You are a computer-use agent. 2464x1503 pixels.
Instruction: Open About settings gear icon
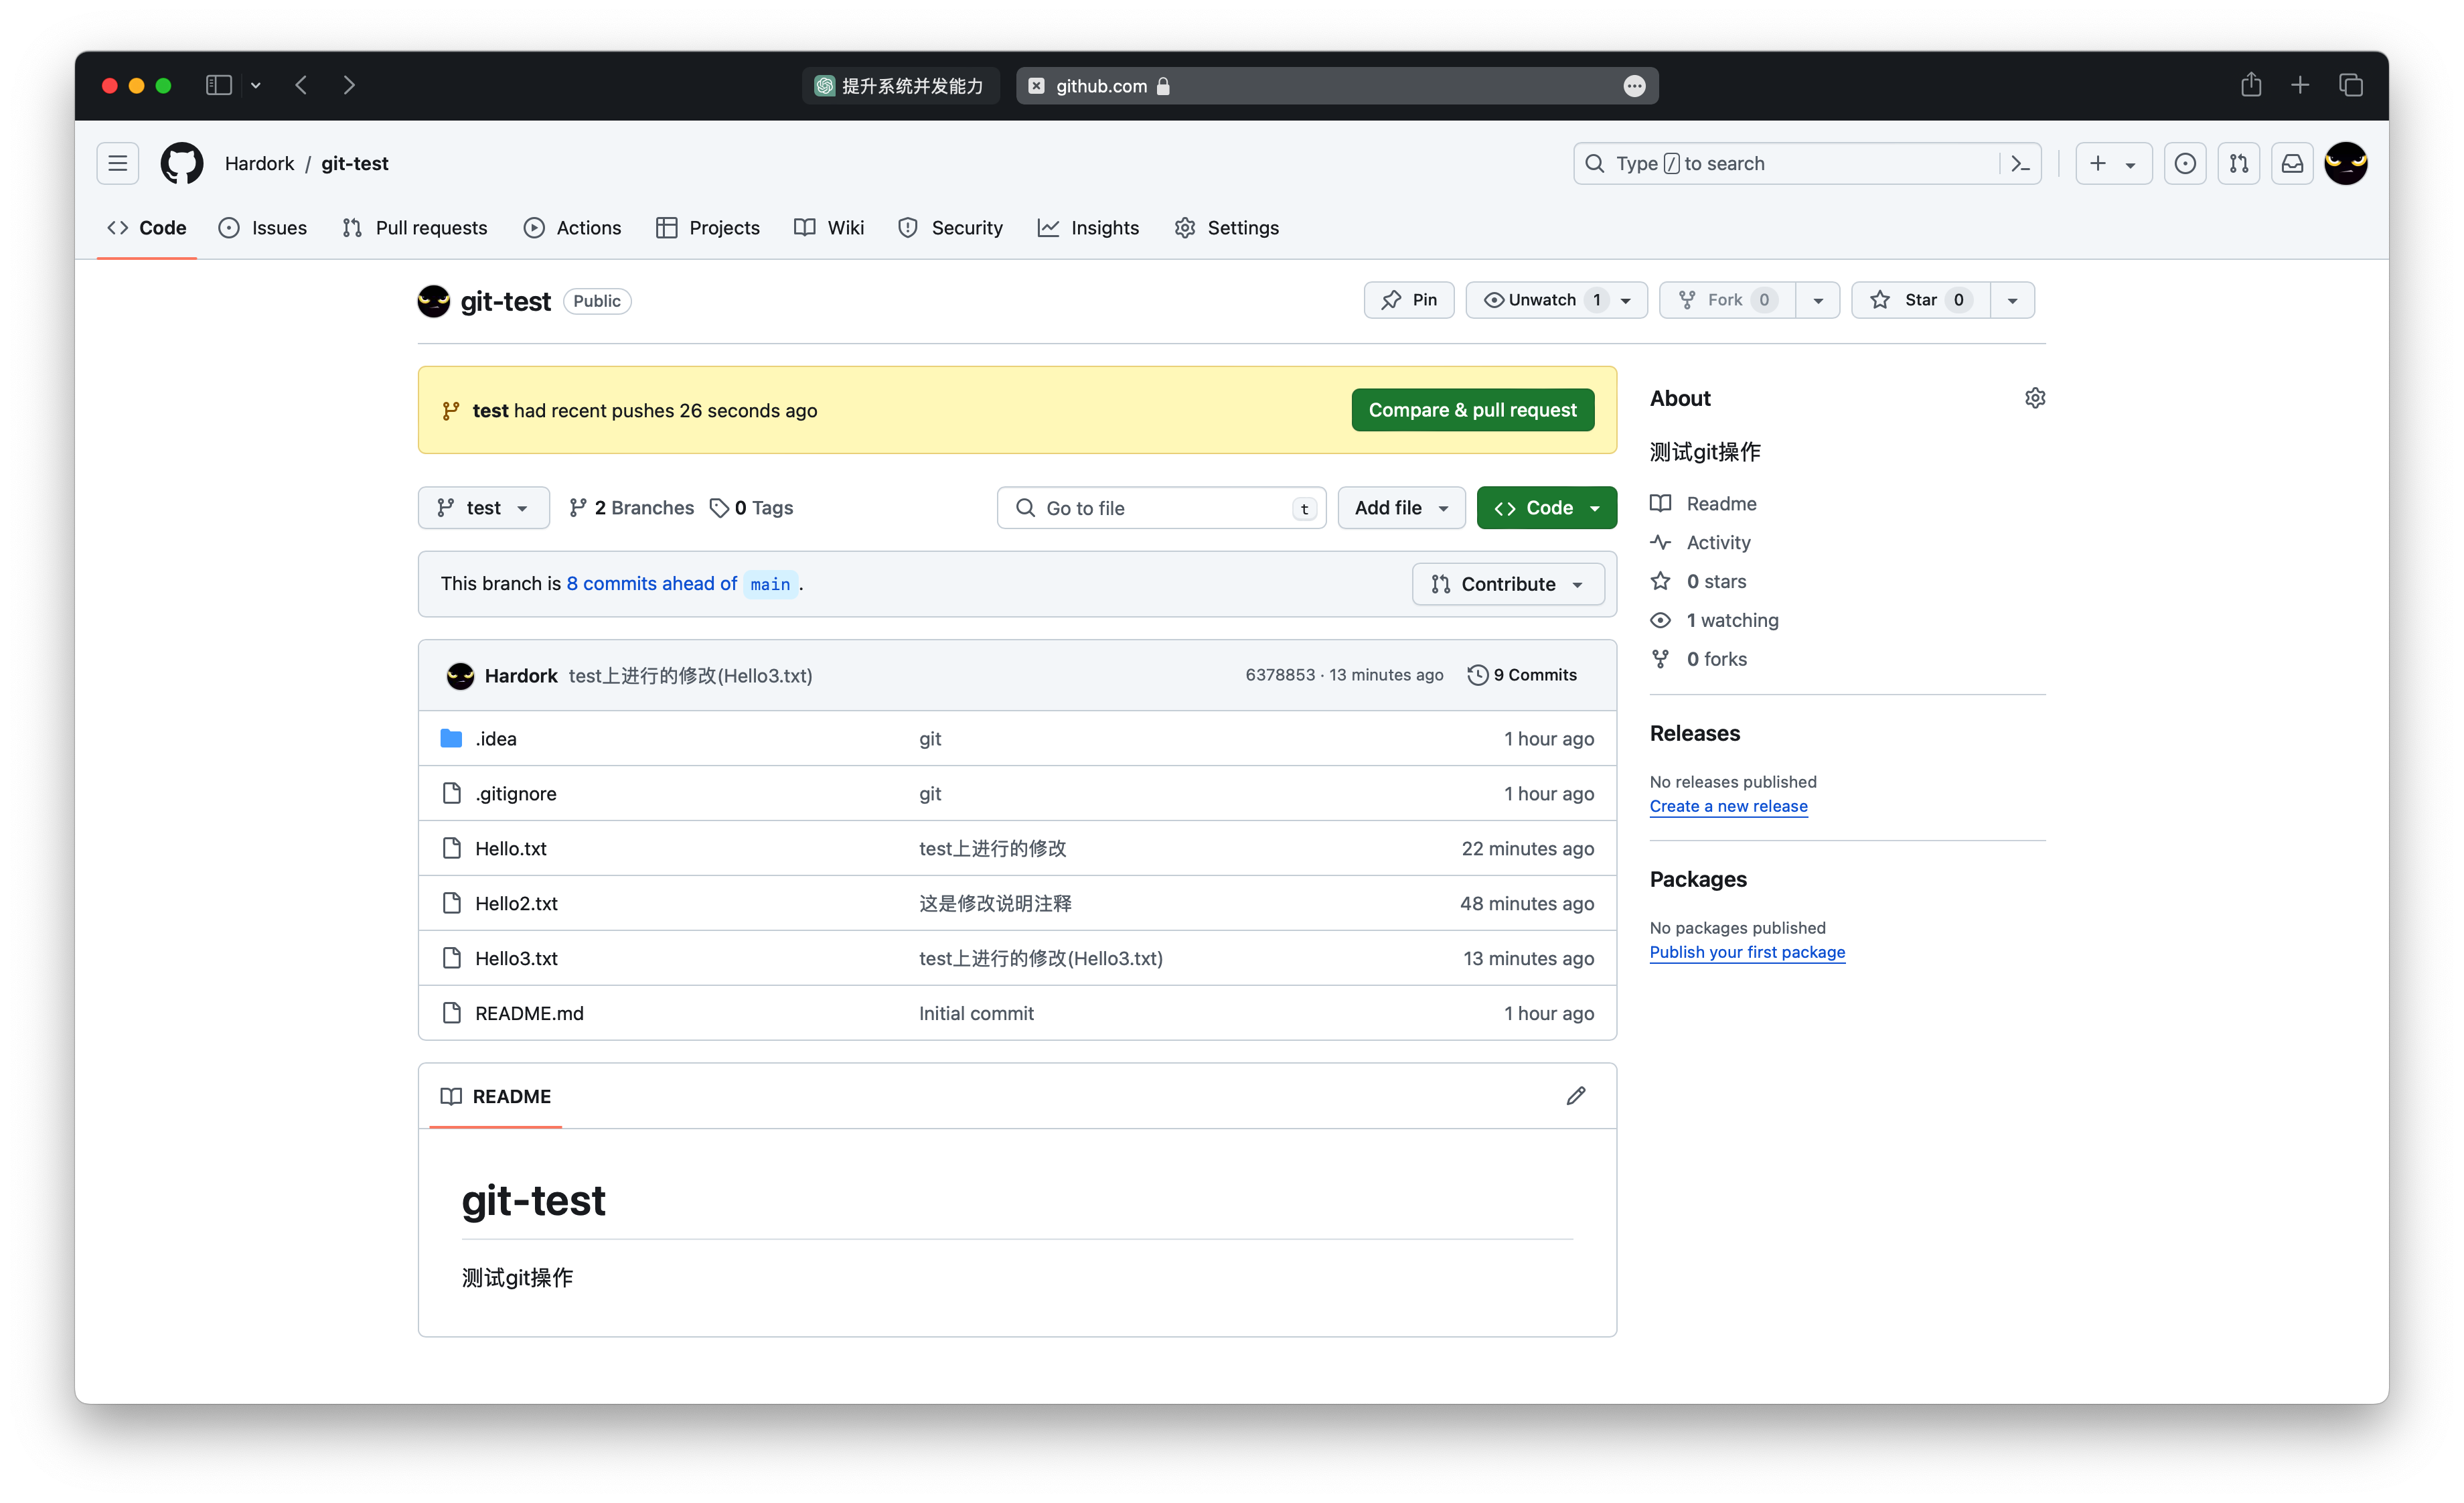coord(2035,398)
